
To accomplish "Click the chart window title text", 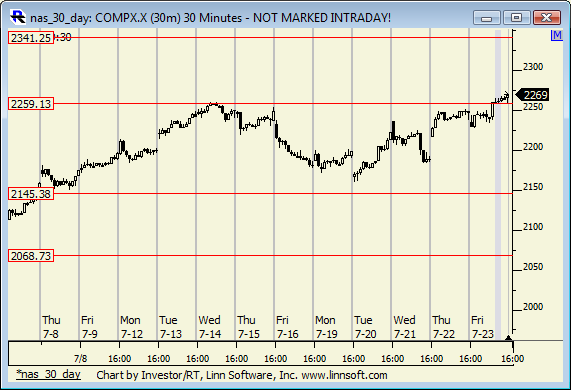I will click(210, 17).
